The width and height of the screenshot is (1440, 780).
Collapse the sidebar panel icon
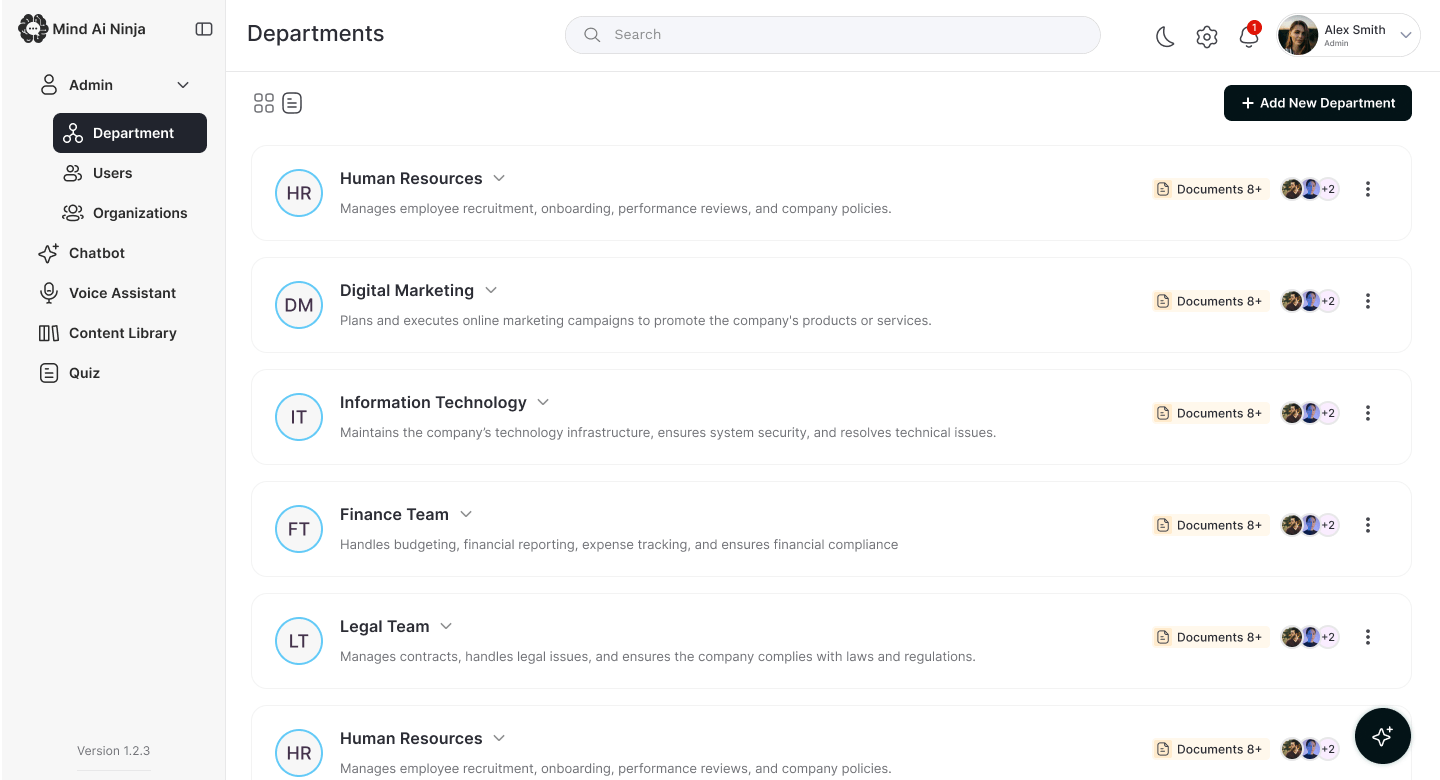point(204,29)
